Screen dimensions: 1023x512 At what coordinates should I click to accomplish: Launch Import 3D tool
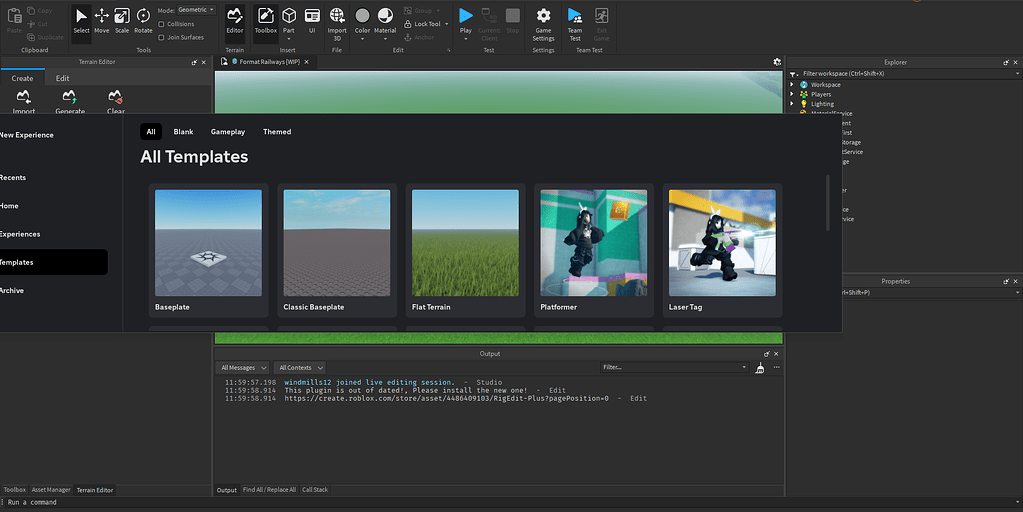337,23
